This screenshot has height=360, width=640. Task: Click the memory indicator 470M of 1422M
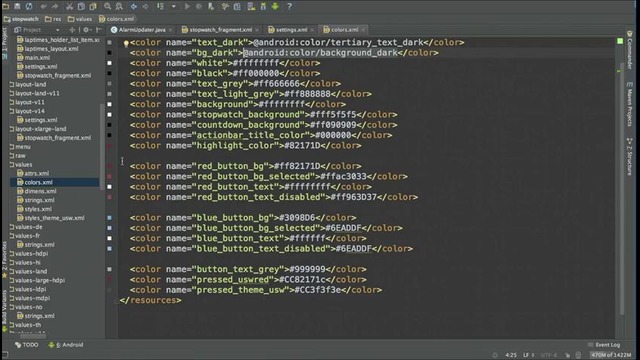pyautogui.click(x=611, y=355)
